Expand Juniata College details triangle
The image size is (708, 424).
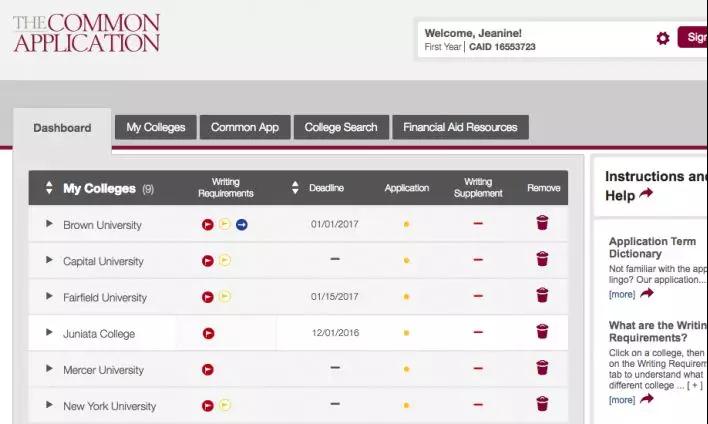[x=49, y=333]
